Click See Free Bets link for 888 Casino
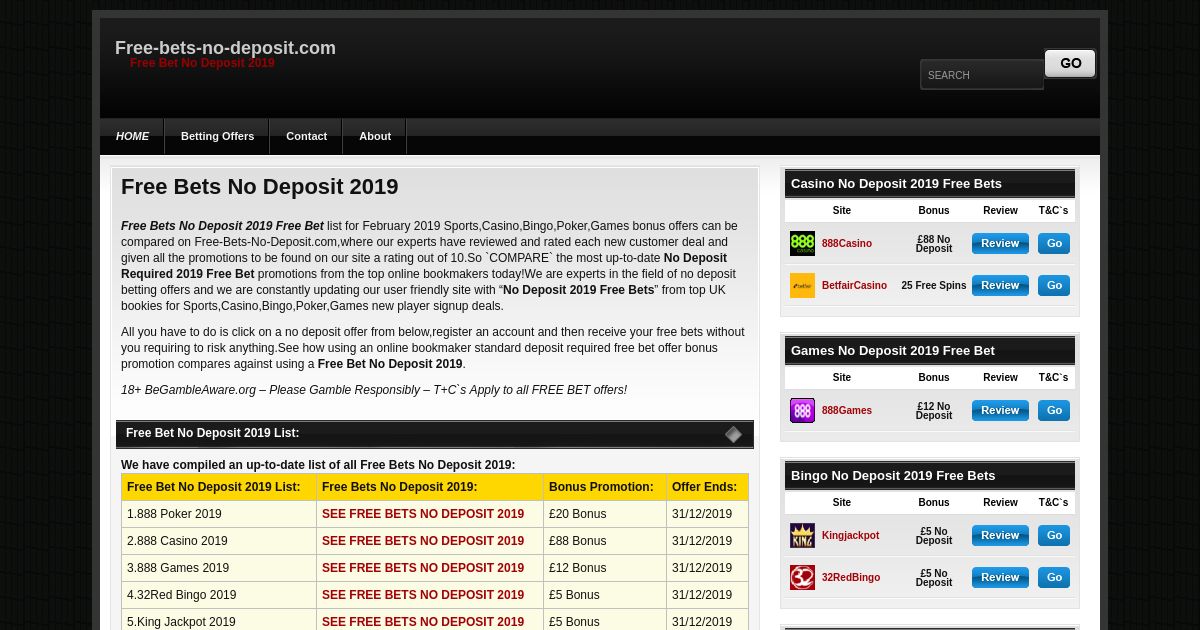This screenshot has width=1200, height=630. pyautogui.click(x=423, y=541)
